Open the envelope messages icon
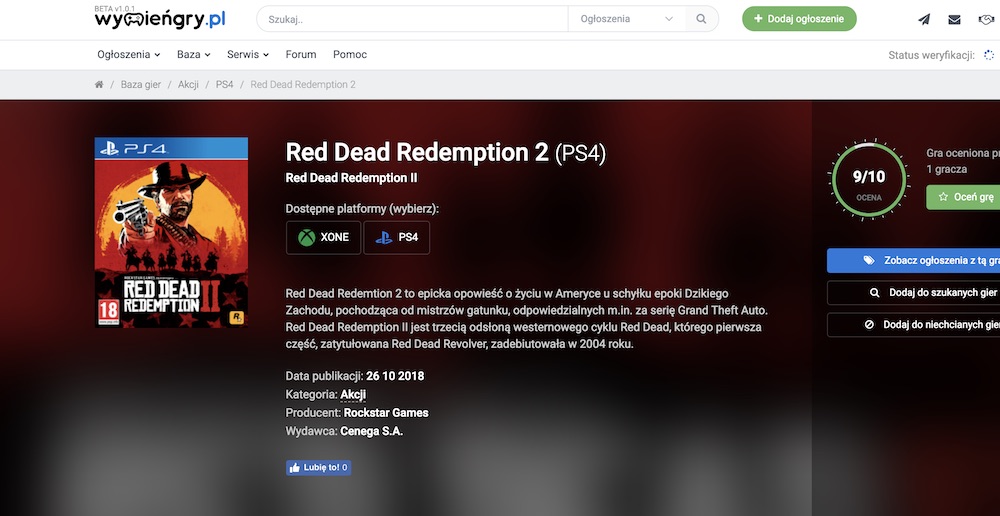The image size is (1000, 516). pyautogui.click(x=954, y=19)
